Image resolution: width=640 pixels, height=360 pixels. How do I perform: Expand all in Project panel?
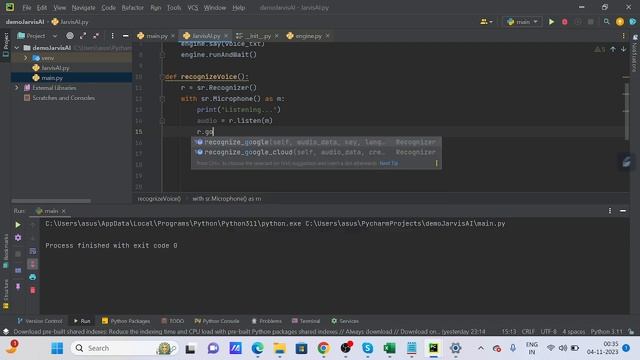point(83,36)
